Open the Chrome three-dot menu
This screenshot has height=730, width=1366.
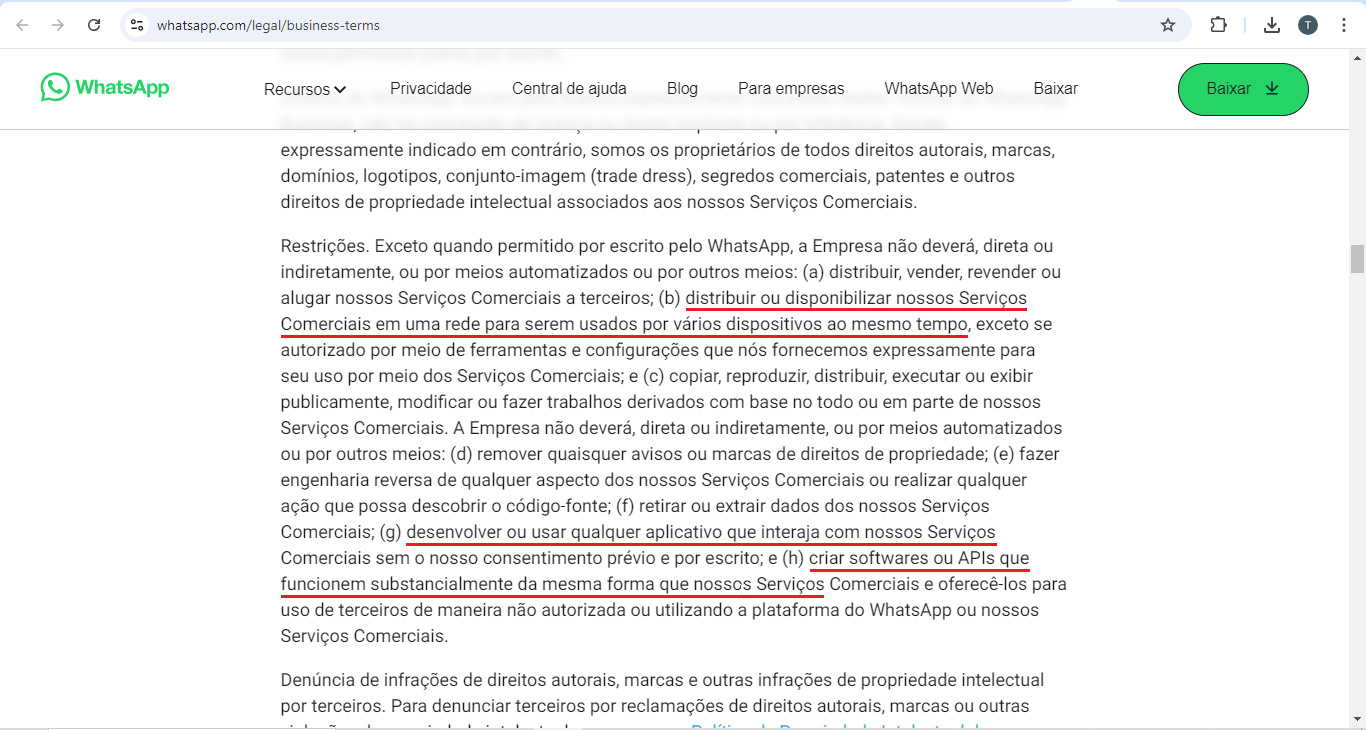(x=1344, y=25)
